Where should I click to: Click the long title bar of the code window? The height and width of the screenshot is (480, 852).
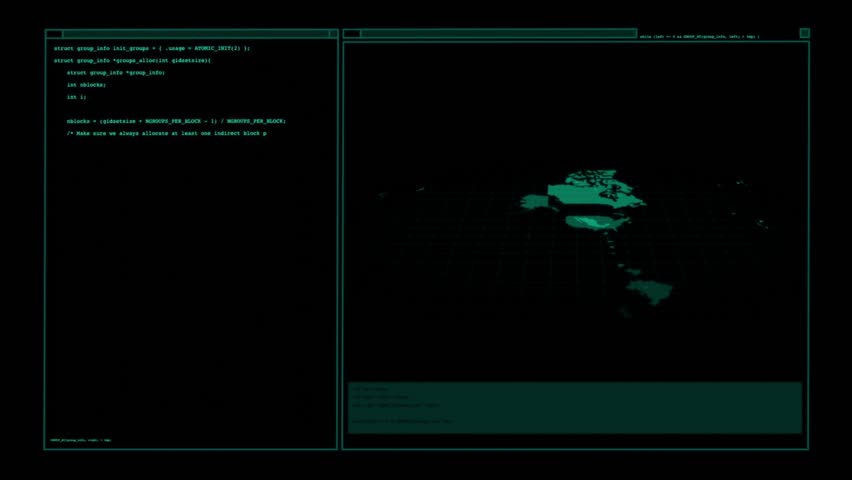[196, 34]
